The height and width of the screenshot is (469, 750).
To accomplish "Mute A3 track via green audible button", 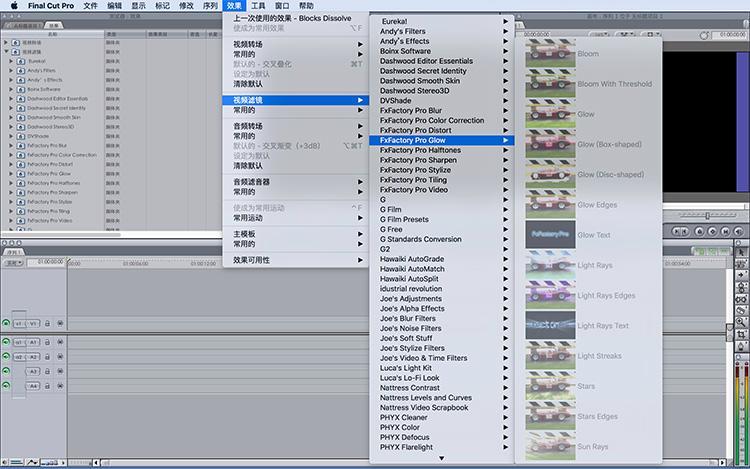I will pos(6,371).
